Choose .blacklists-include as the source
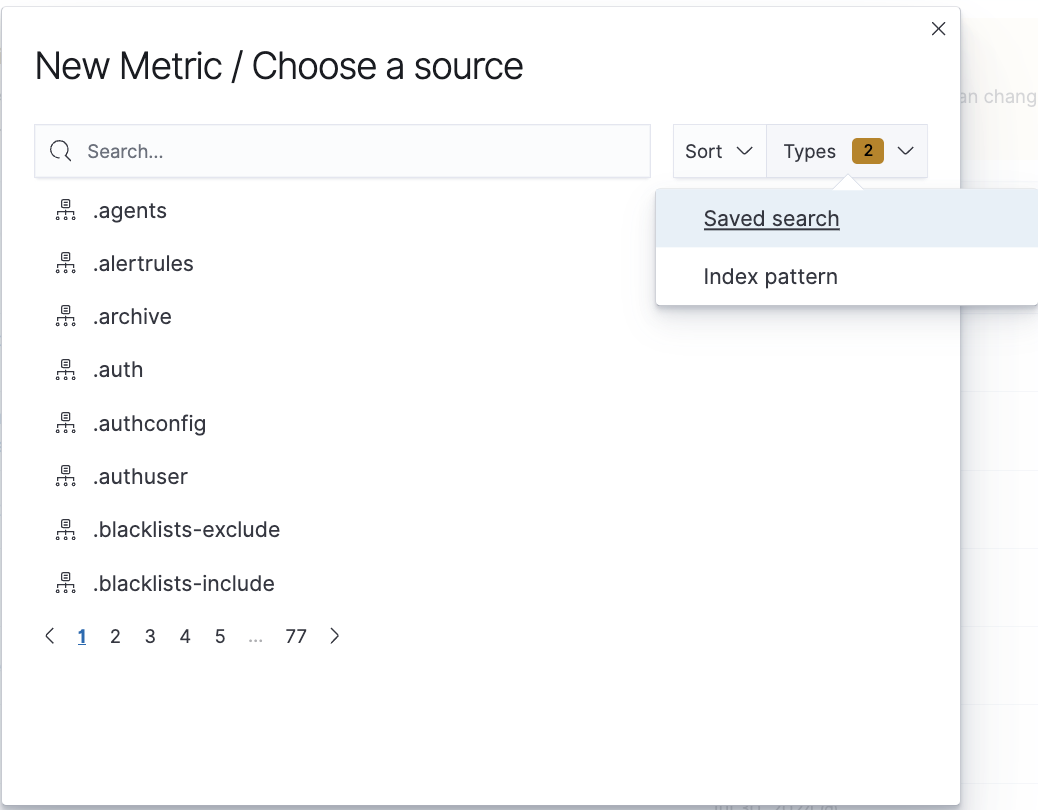The height and width of the screenshot is (810, 1038). coord(184,583)
